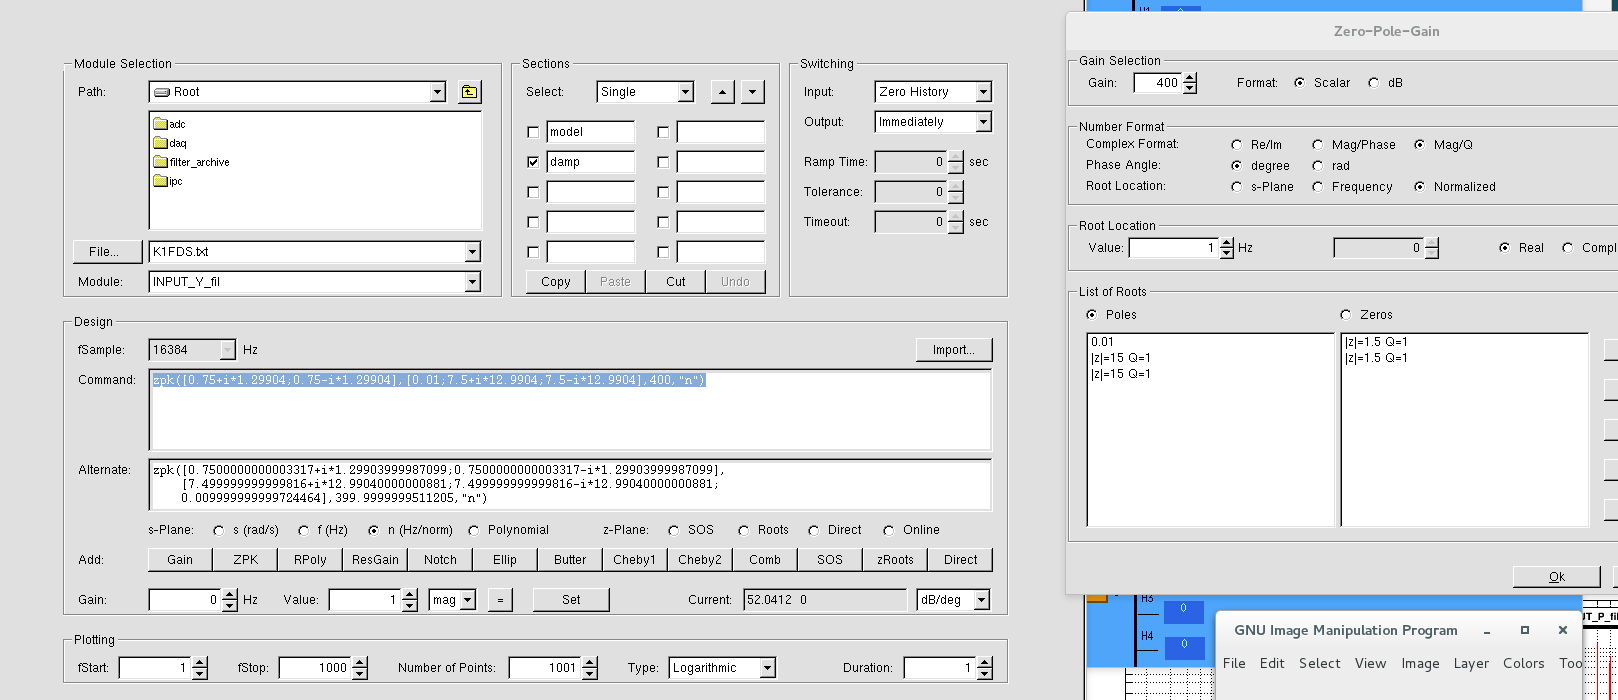Click the Gain 400 stepper arrows
This screenshot has height=700, width=1618.
coord(1190,83)
